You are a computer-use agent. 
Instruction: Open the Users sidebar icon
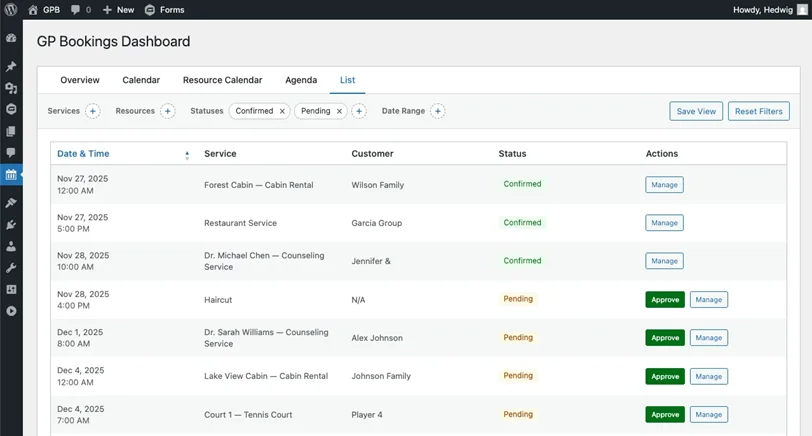[11, 246]
